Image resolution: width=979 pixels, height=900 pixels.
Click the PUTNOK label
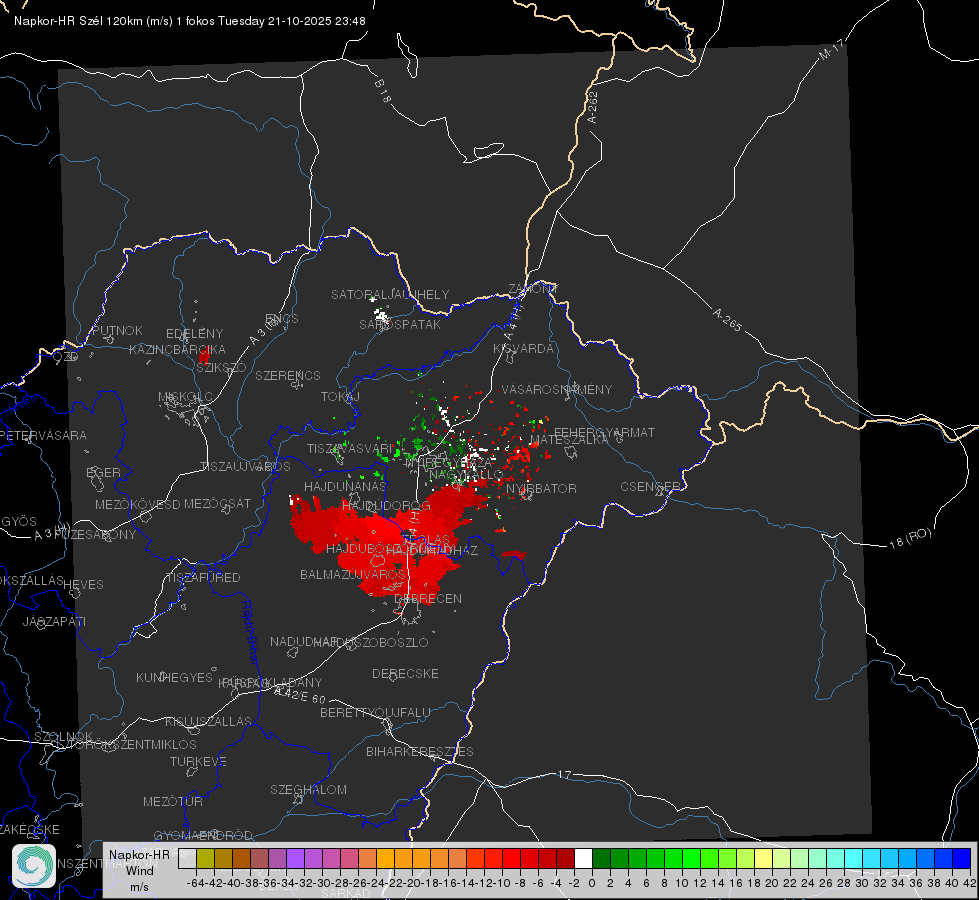117,330
